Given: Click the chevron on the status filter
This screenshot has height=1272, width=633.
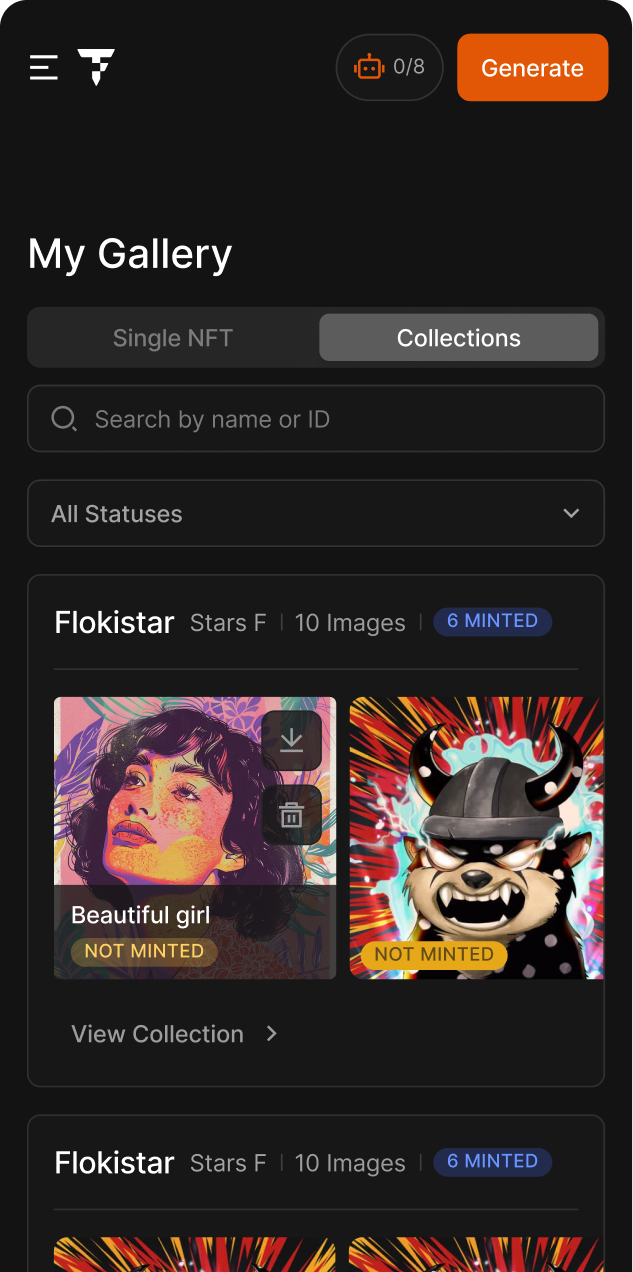Looking at the screenshot, I should coord(571,513).
